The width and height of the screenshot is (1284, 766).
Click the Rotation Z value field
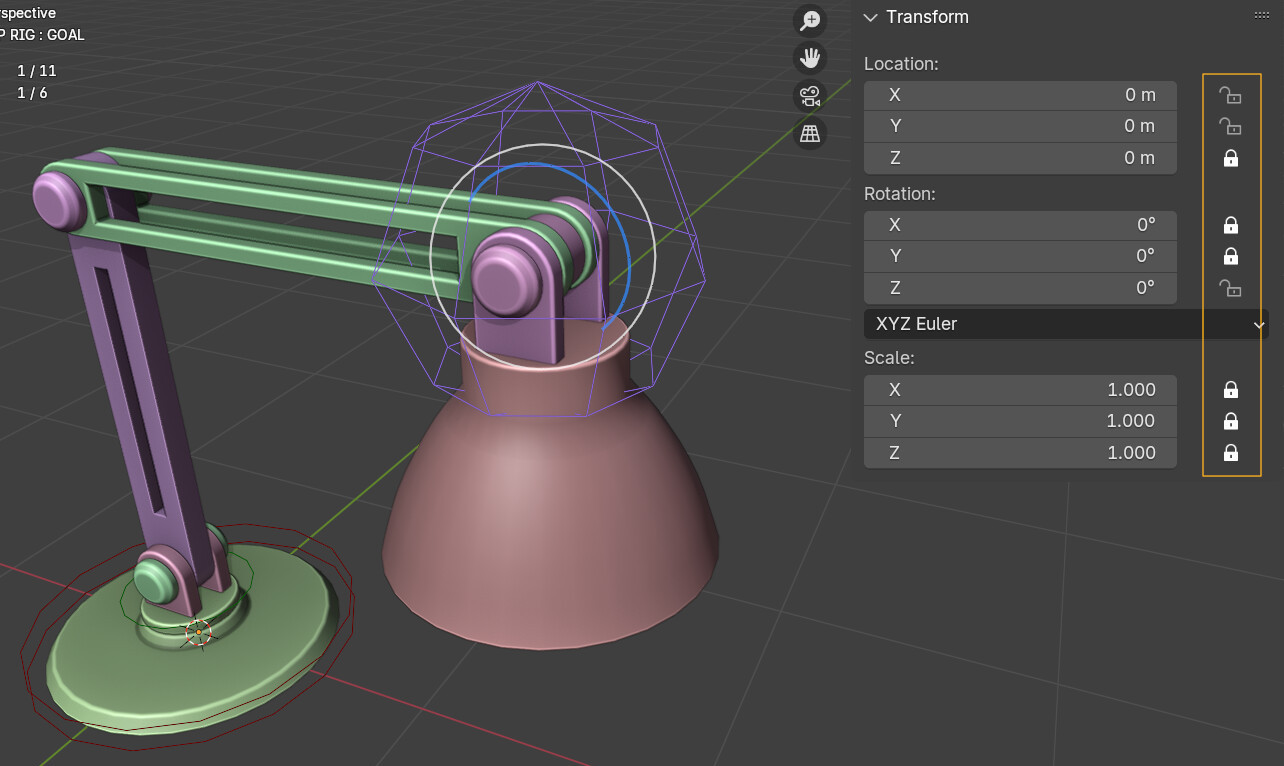coord(1020,288)
